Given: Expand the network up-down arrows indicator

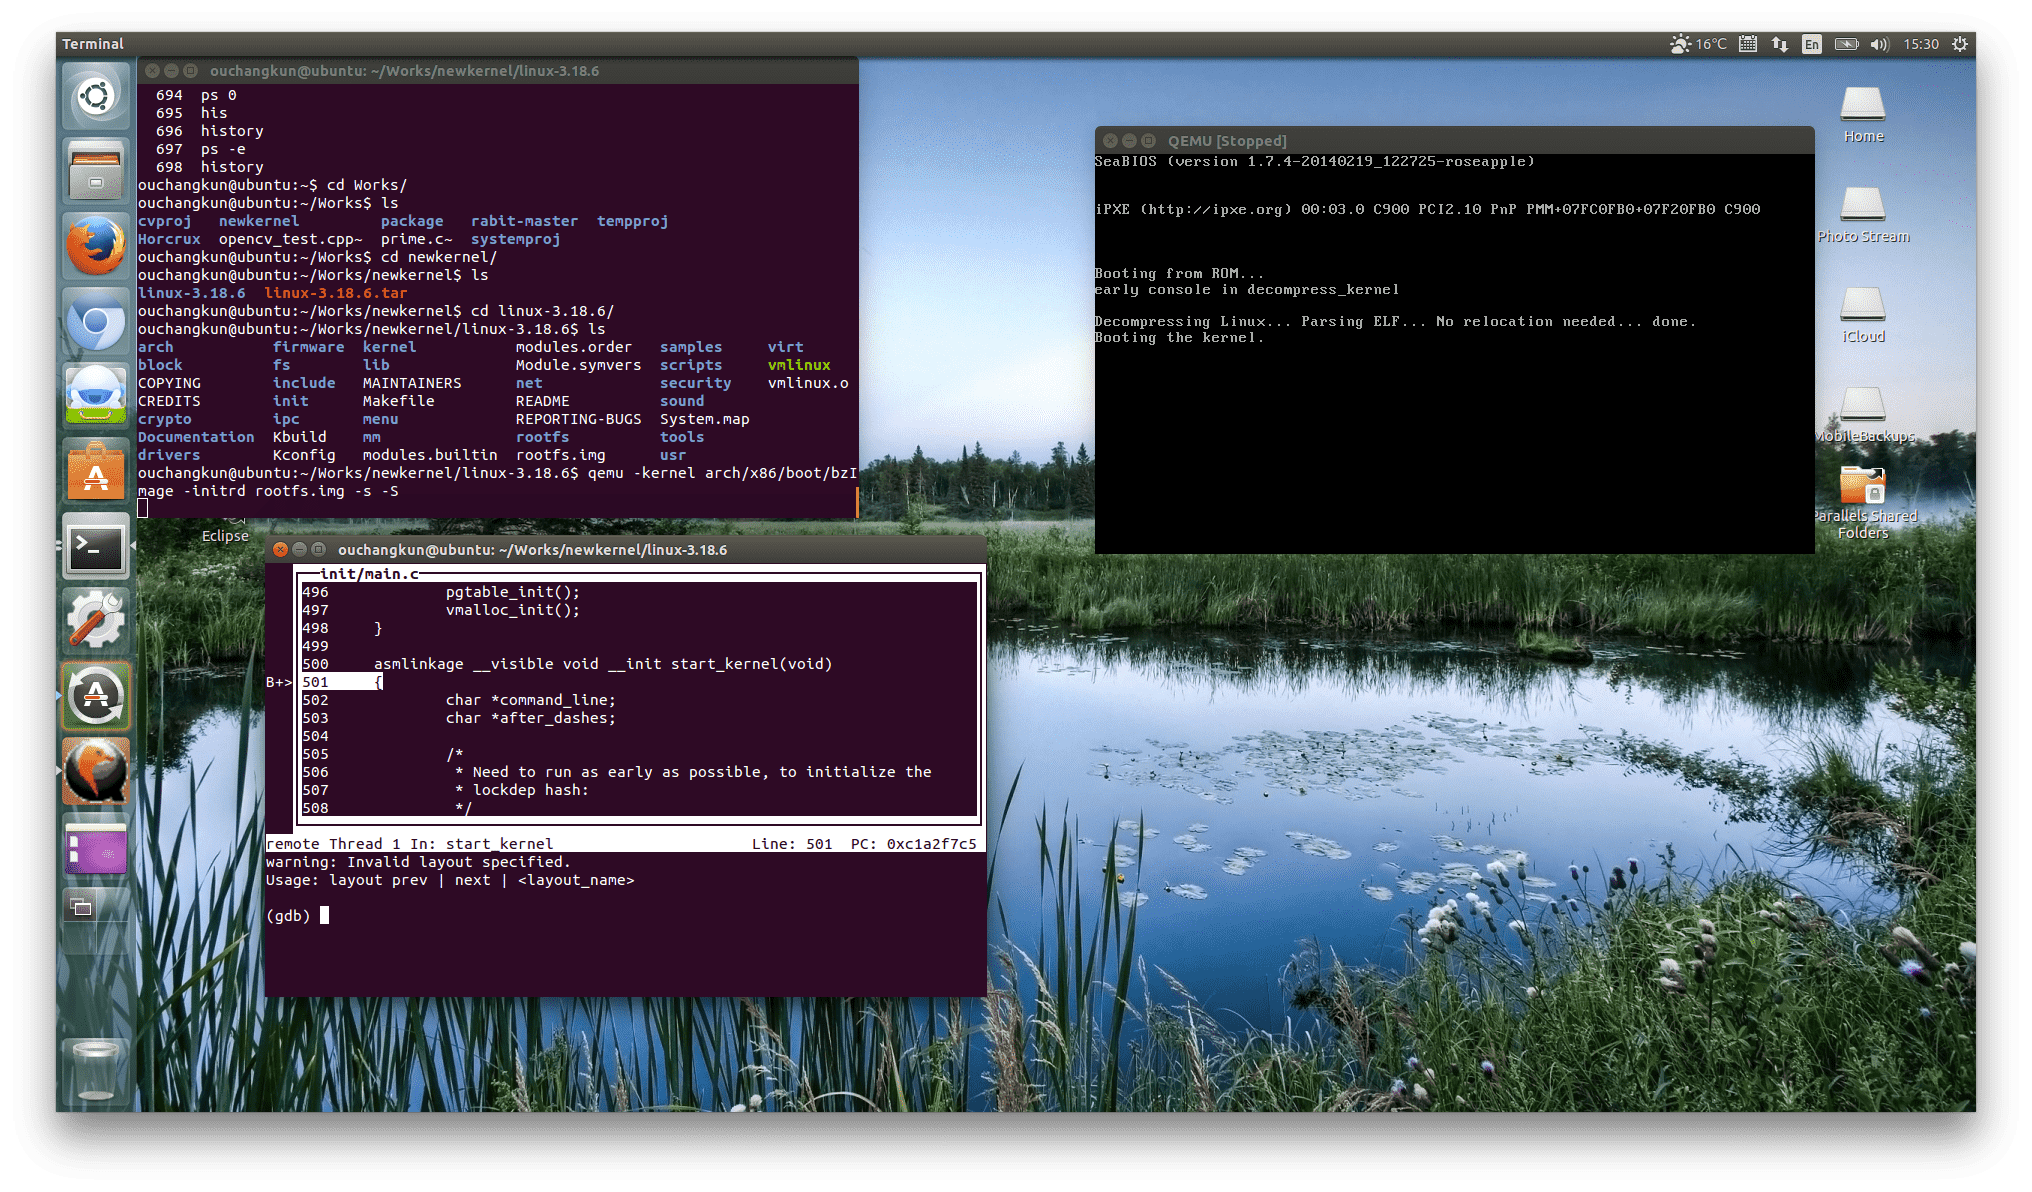Looking at the screenshot, I should 1779,44.
